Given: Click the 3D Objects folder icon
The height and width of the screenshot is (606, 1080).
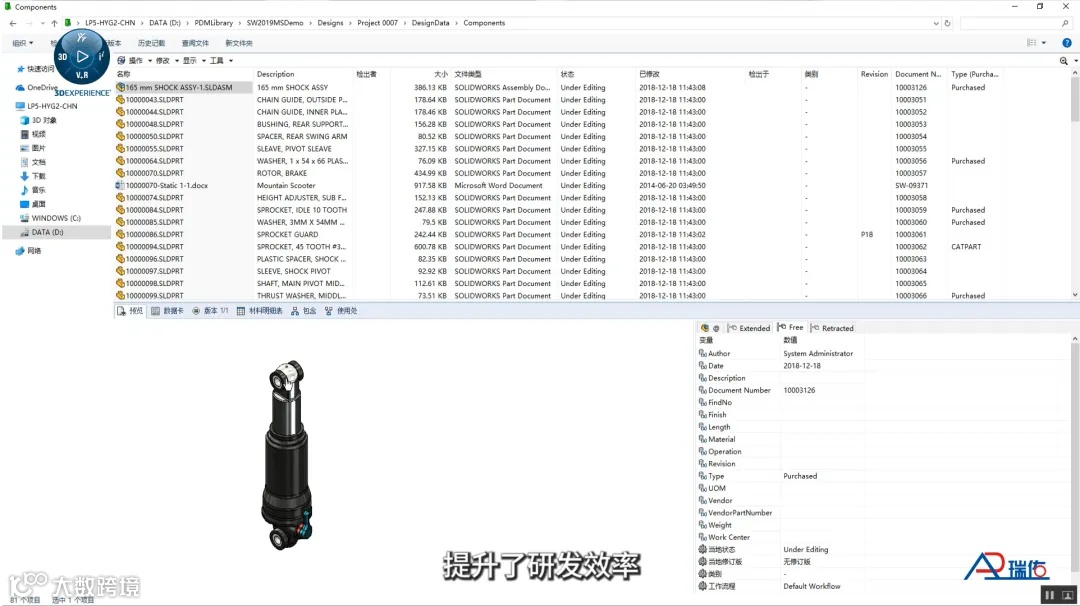Looking at the screenshot, I should tap(25, 121).
